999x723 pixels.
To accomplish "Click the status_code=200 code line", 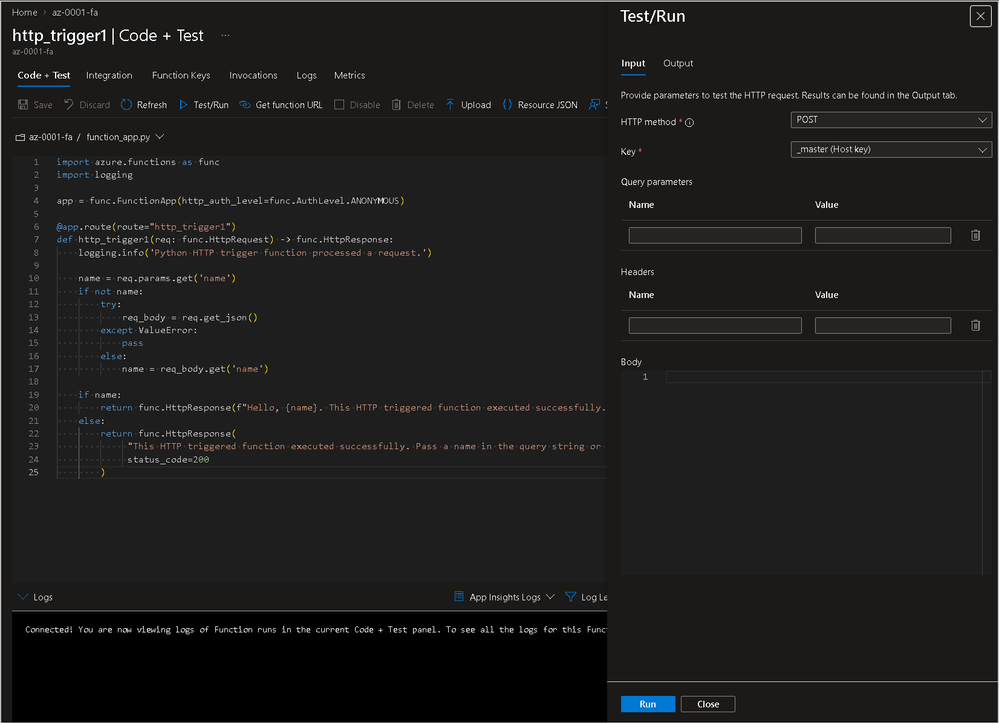I will (x=168, y=459).
